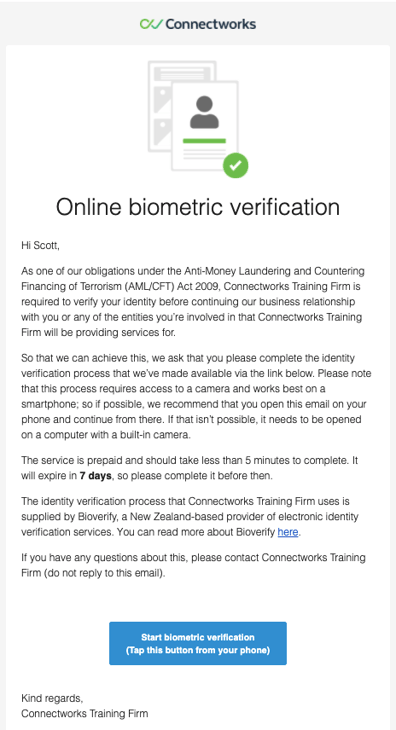Click the person silhouette on the ID card

pos(204,112)
